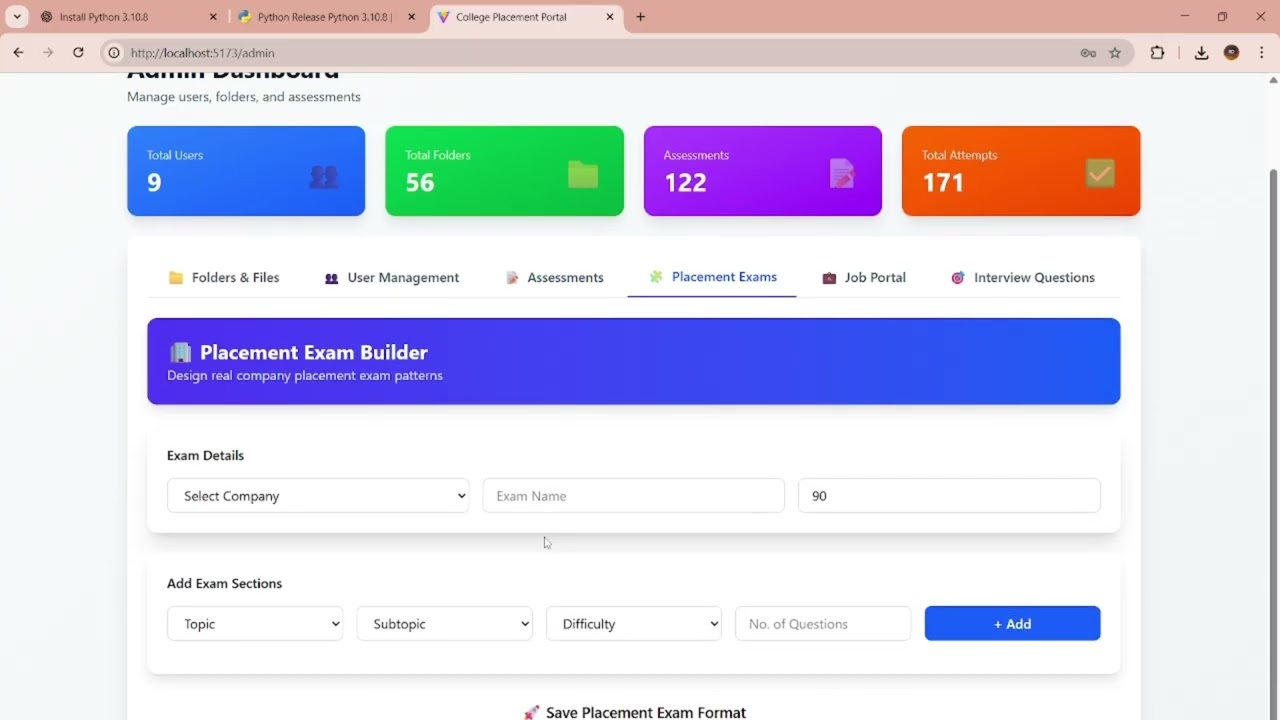The image size is (1280, 720).
Task: Click the target icon beside Interview Questions
Action: point(958,278)
